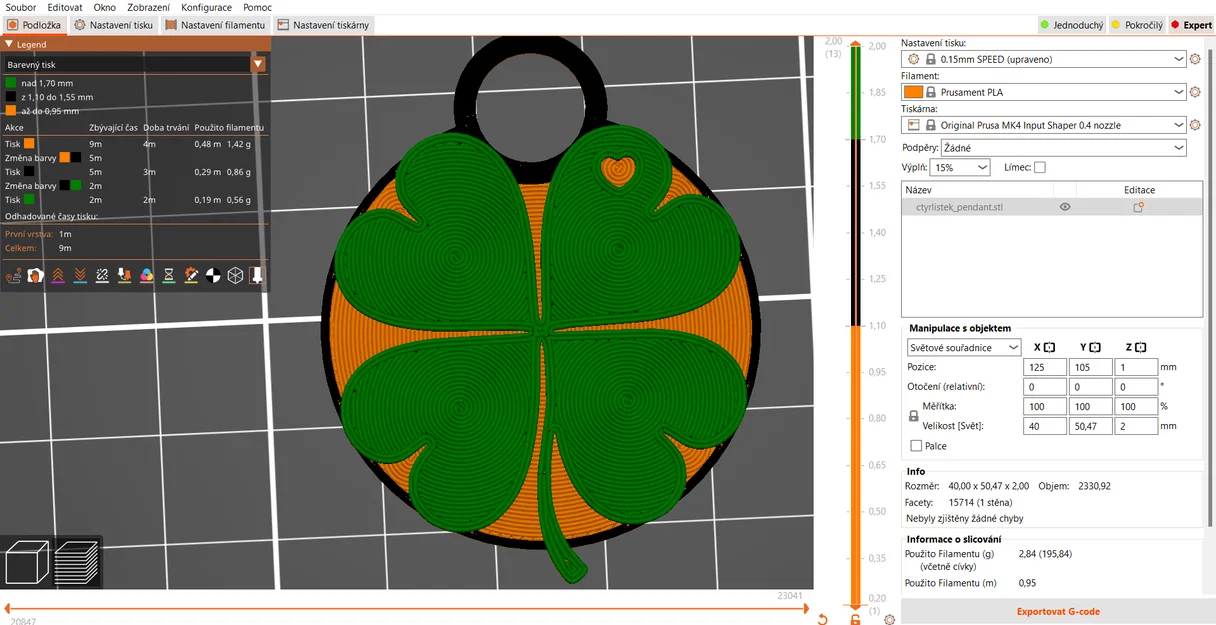Open filament settings gear beside Prusament PLA

1195,92
